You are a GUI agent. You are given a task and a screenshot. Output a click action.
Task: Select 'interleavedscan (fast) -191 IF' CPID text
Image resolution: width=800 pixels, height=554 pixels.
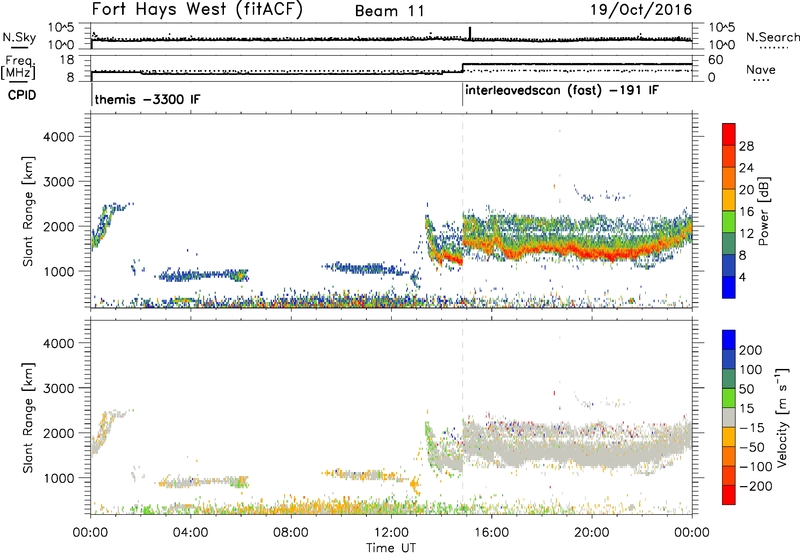click(x=562, y=91)
